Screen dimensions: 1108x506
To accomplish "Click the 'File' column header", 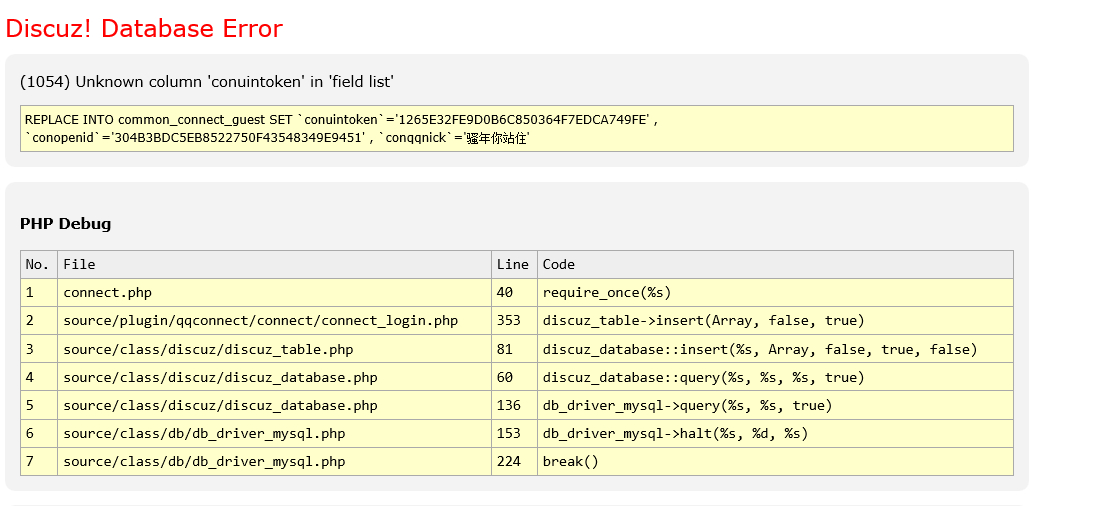I will (x=80, y=265).
